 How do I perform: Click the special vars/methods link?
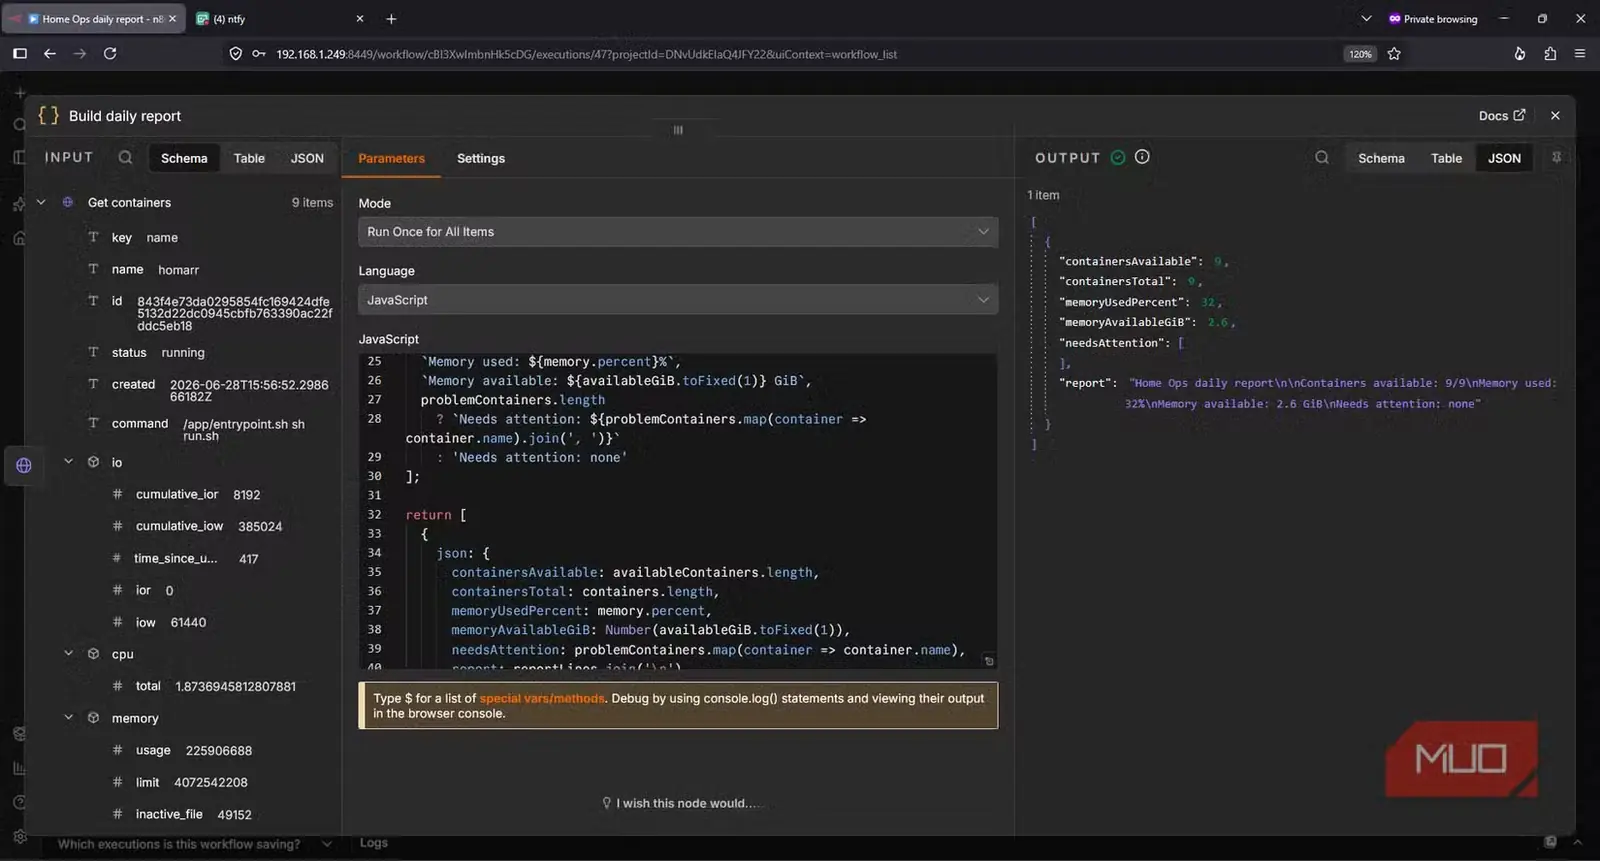542,698
